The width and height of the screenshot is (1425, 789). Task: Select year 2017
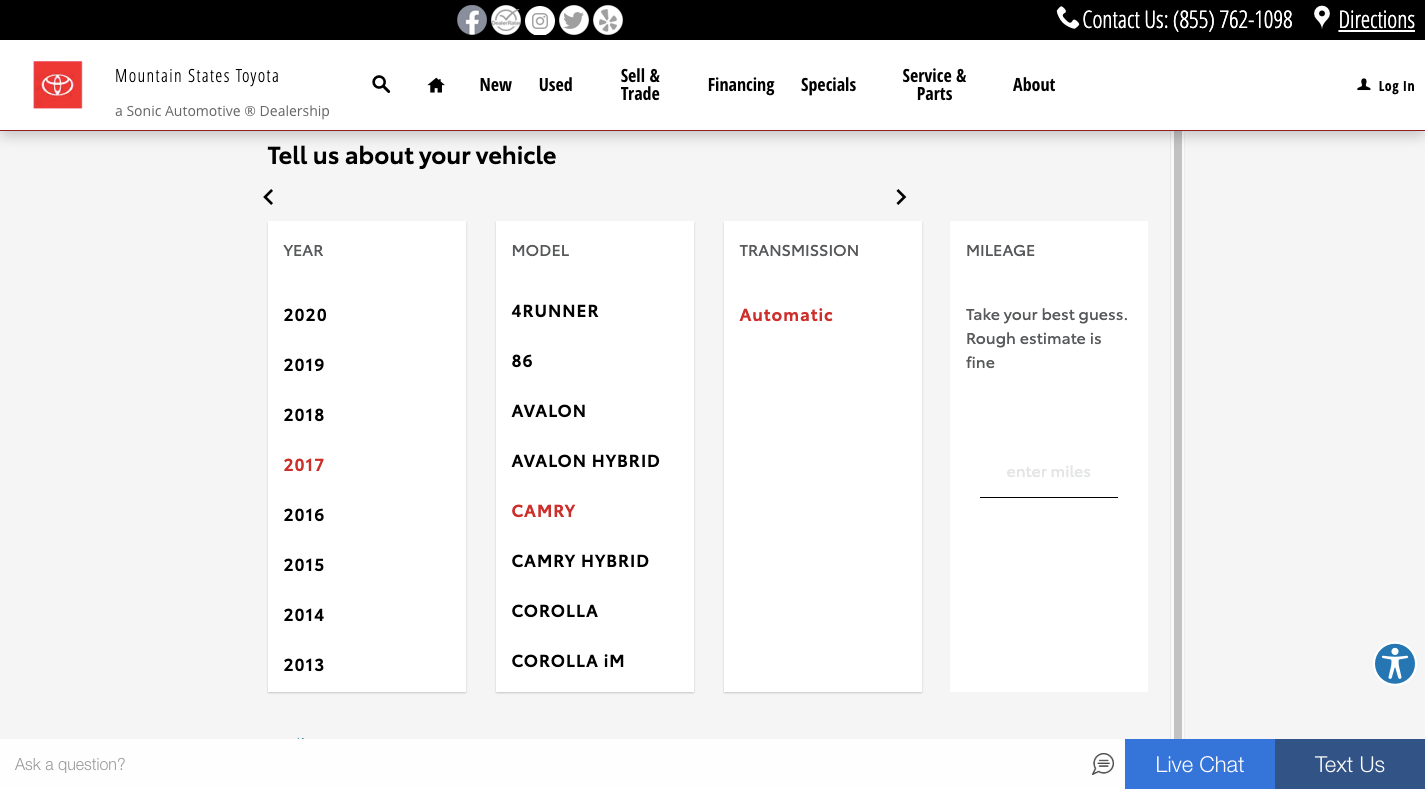pyautogui.click(x=304, y=465)
